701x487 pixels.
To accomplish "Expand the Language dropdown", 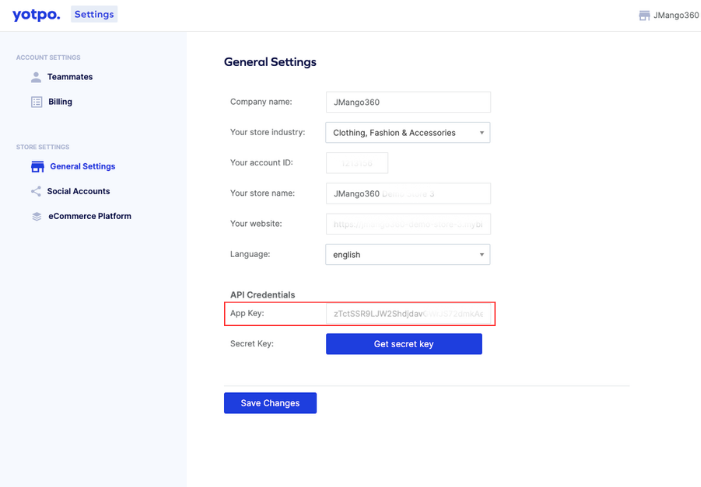I will (408, 254).
